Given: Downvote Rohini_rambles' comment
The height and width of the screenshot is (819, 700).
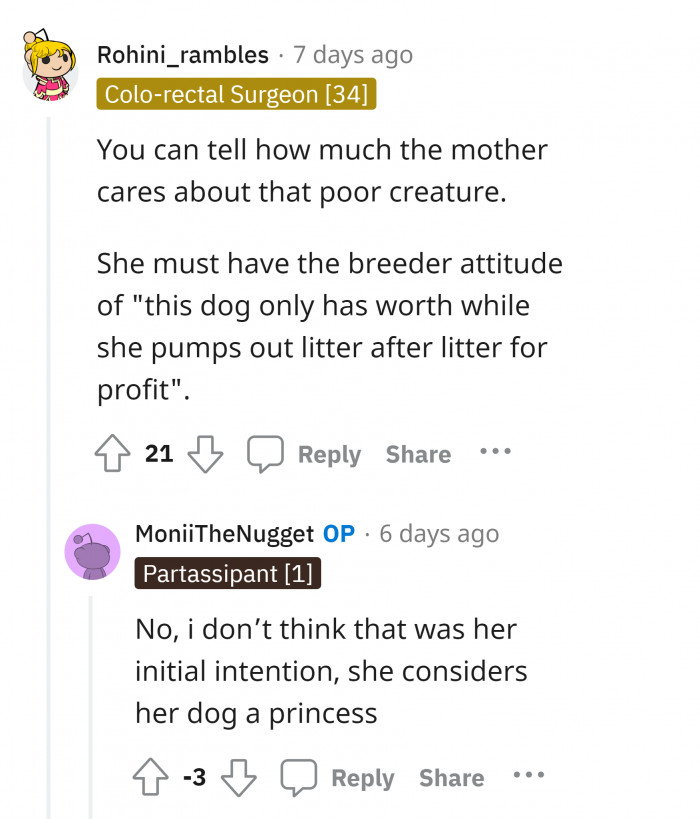Looking at the screenshot, I should point(205,454).
